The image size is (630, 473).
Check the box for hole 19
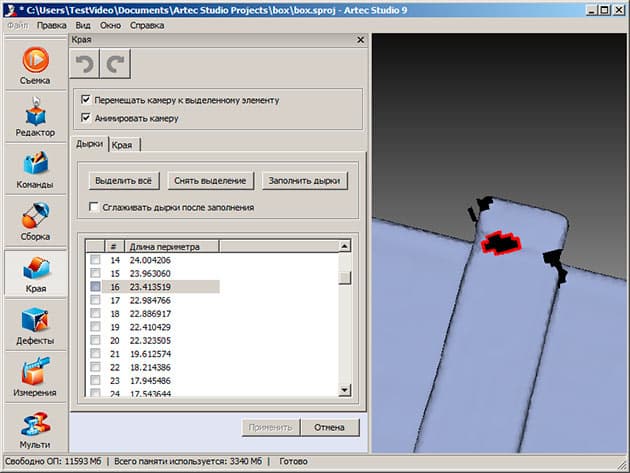coord(95,327)
